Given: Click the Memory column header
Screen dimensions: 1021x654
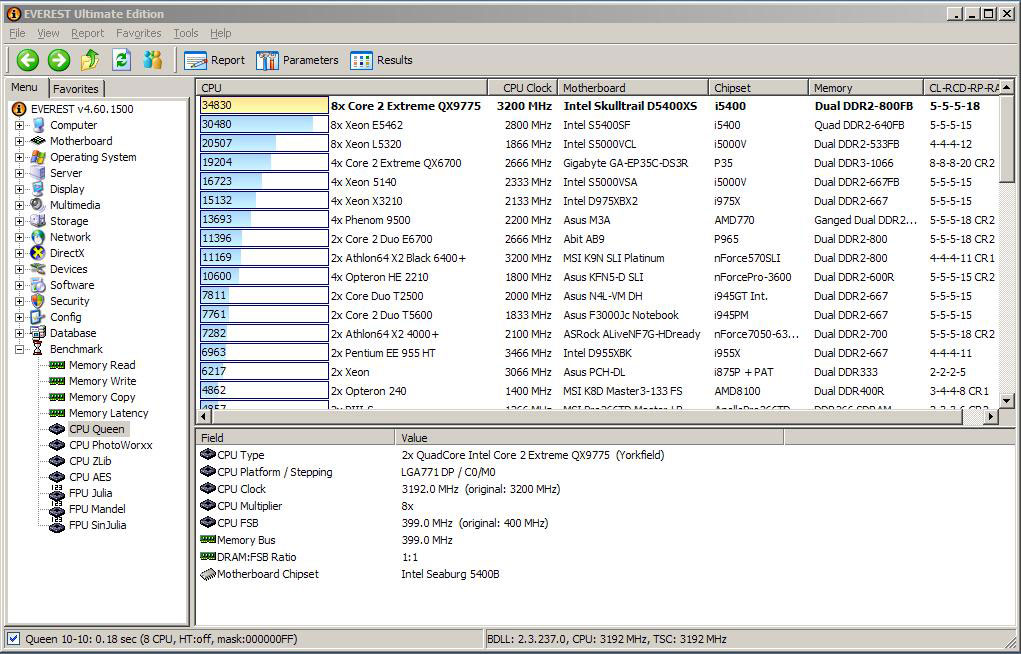Looking at the screenshot, I should click(866, 88).
